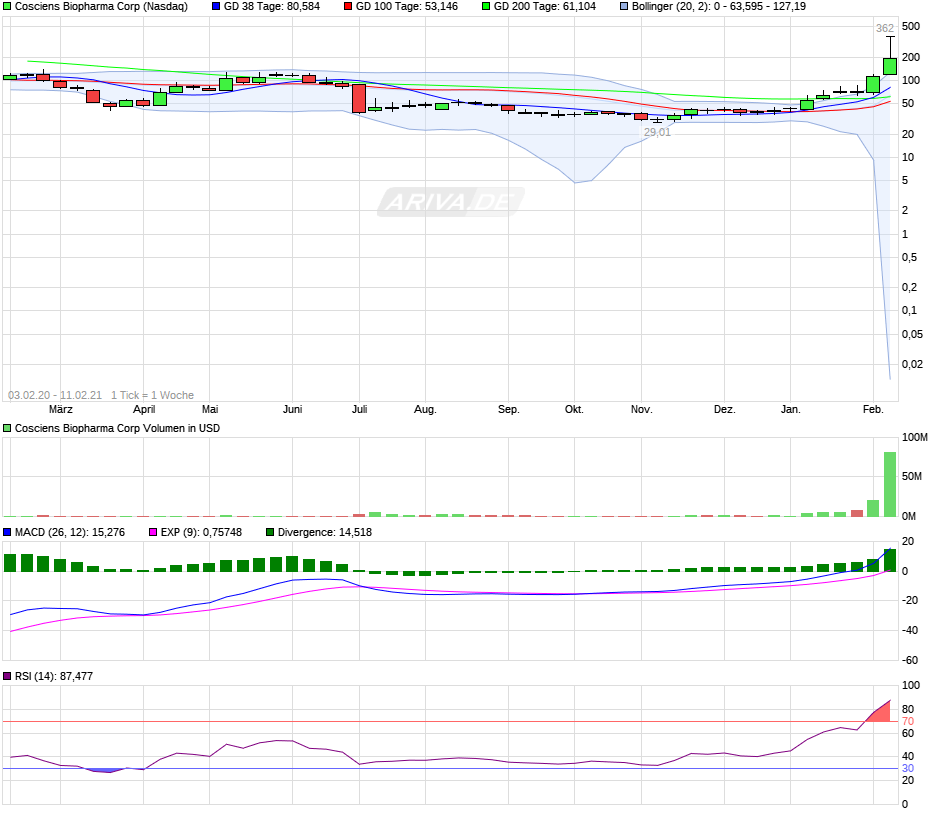Screen dimensions: 940x814
Task: Click the 'Aug.' axis label
Action: 426,409
